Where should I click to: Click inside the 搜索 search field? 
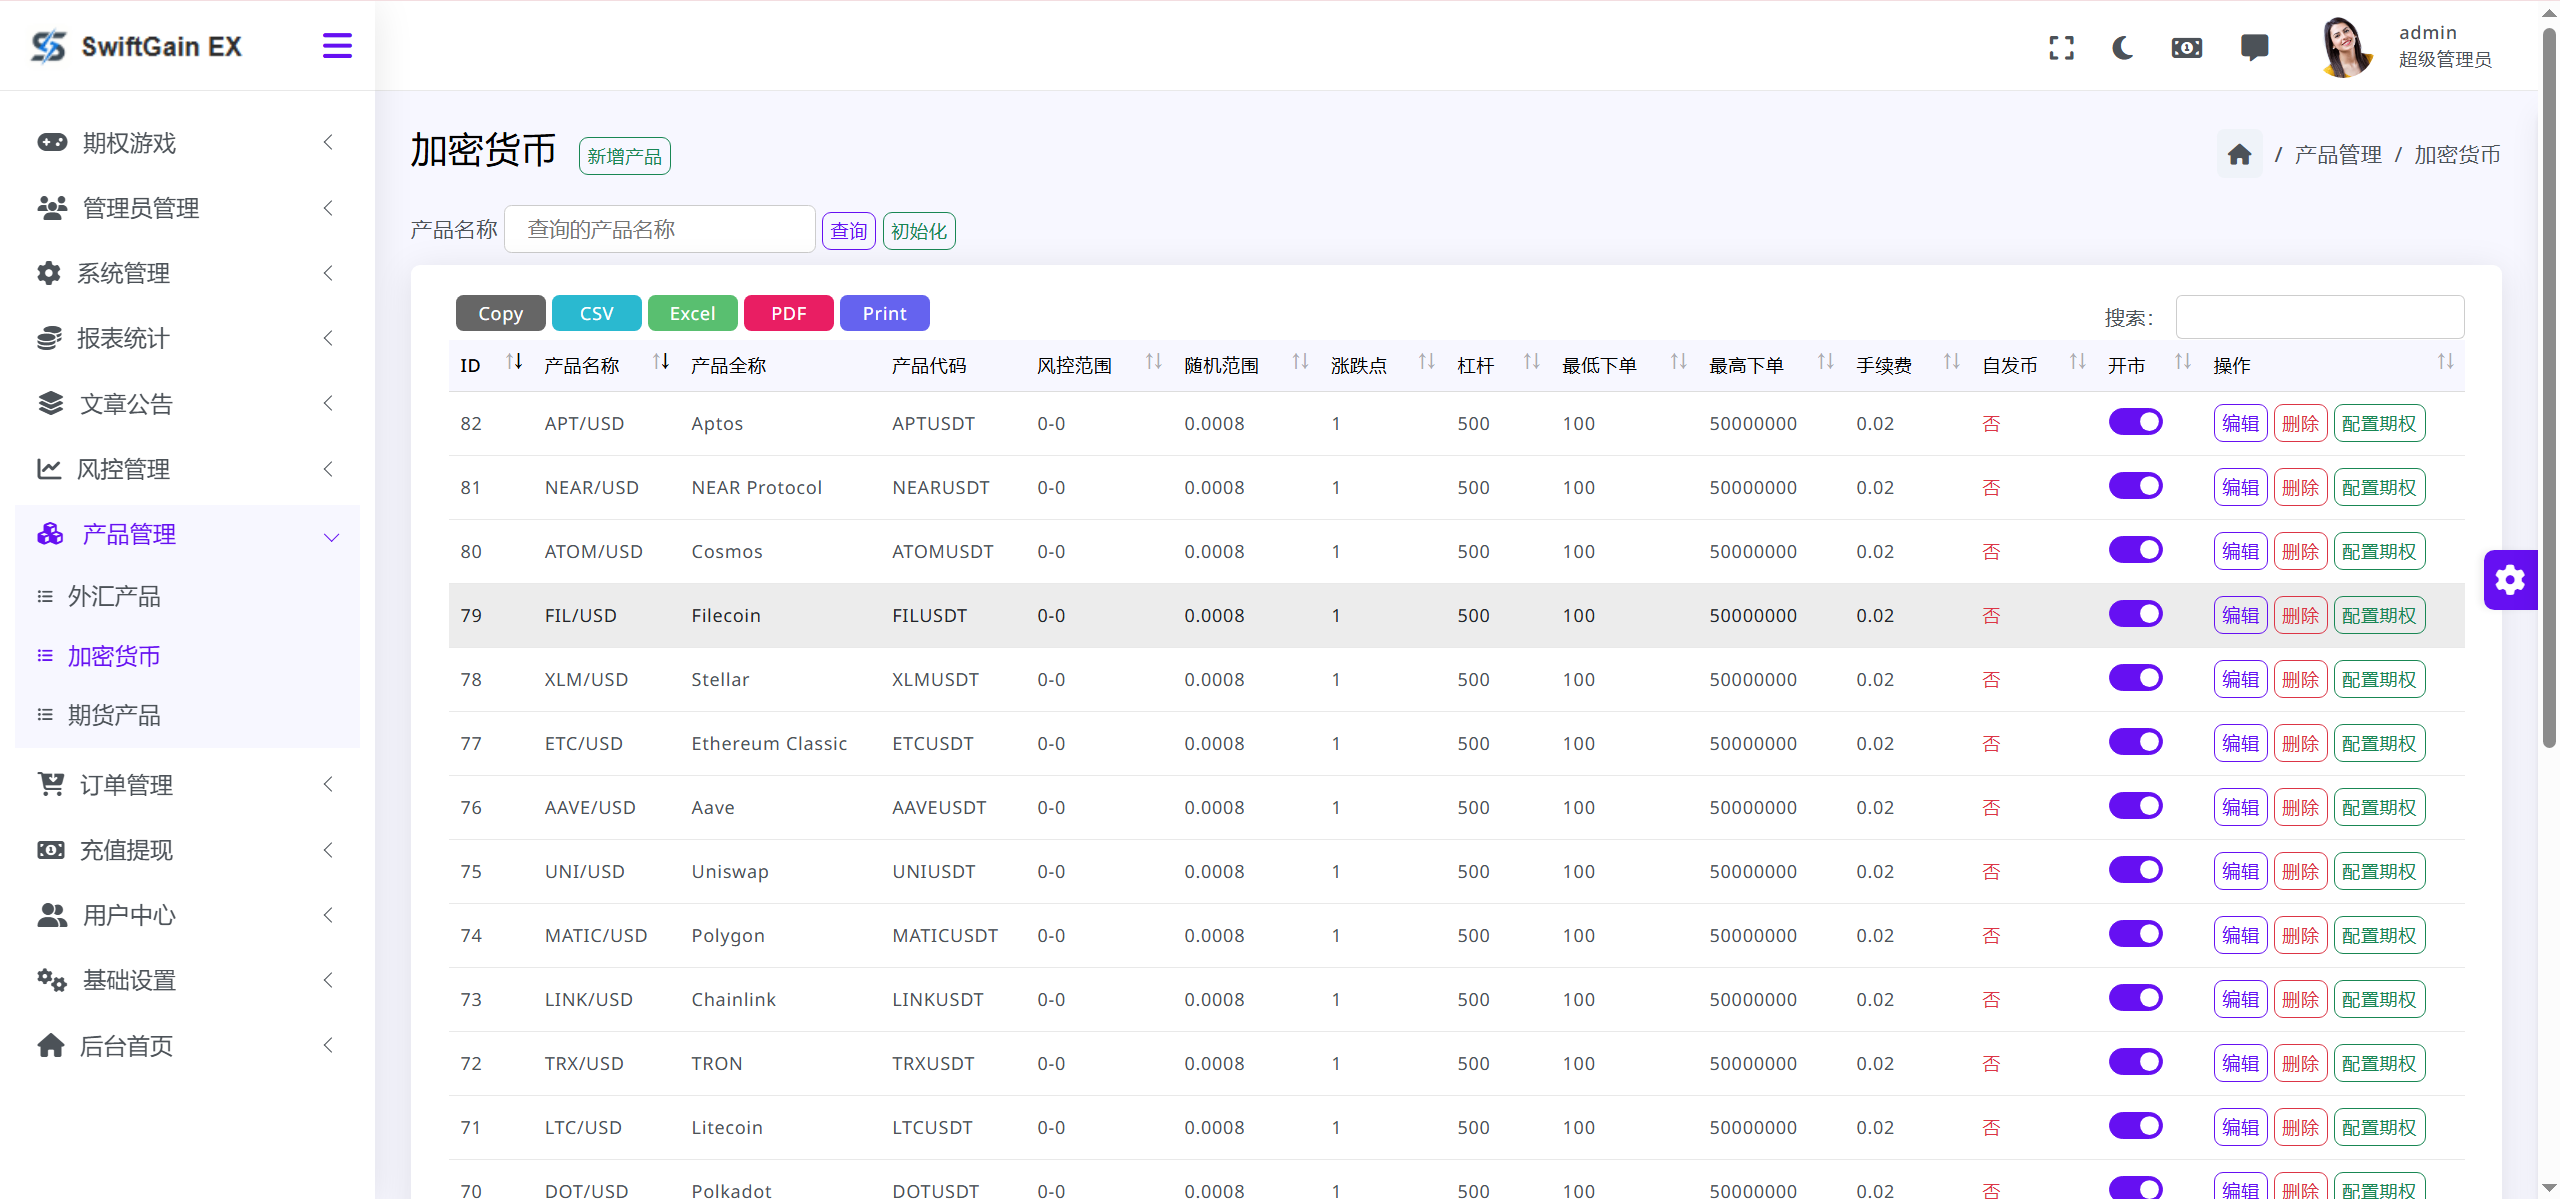point(2320,316)
